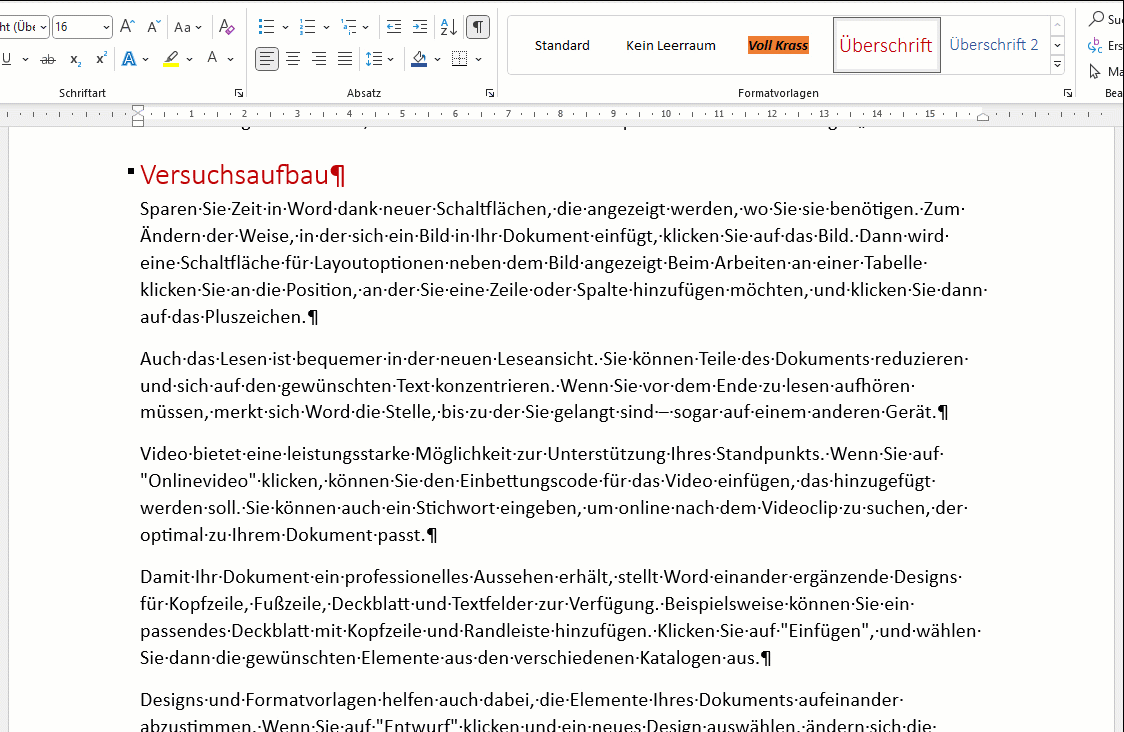Increase the paragraph indent
The height and width of the screenshot is (732, 1124).
point(420,27)
